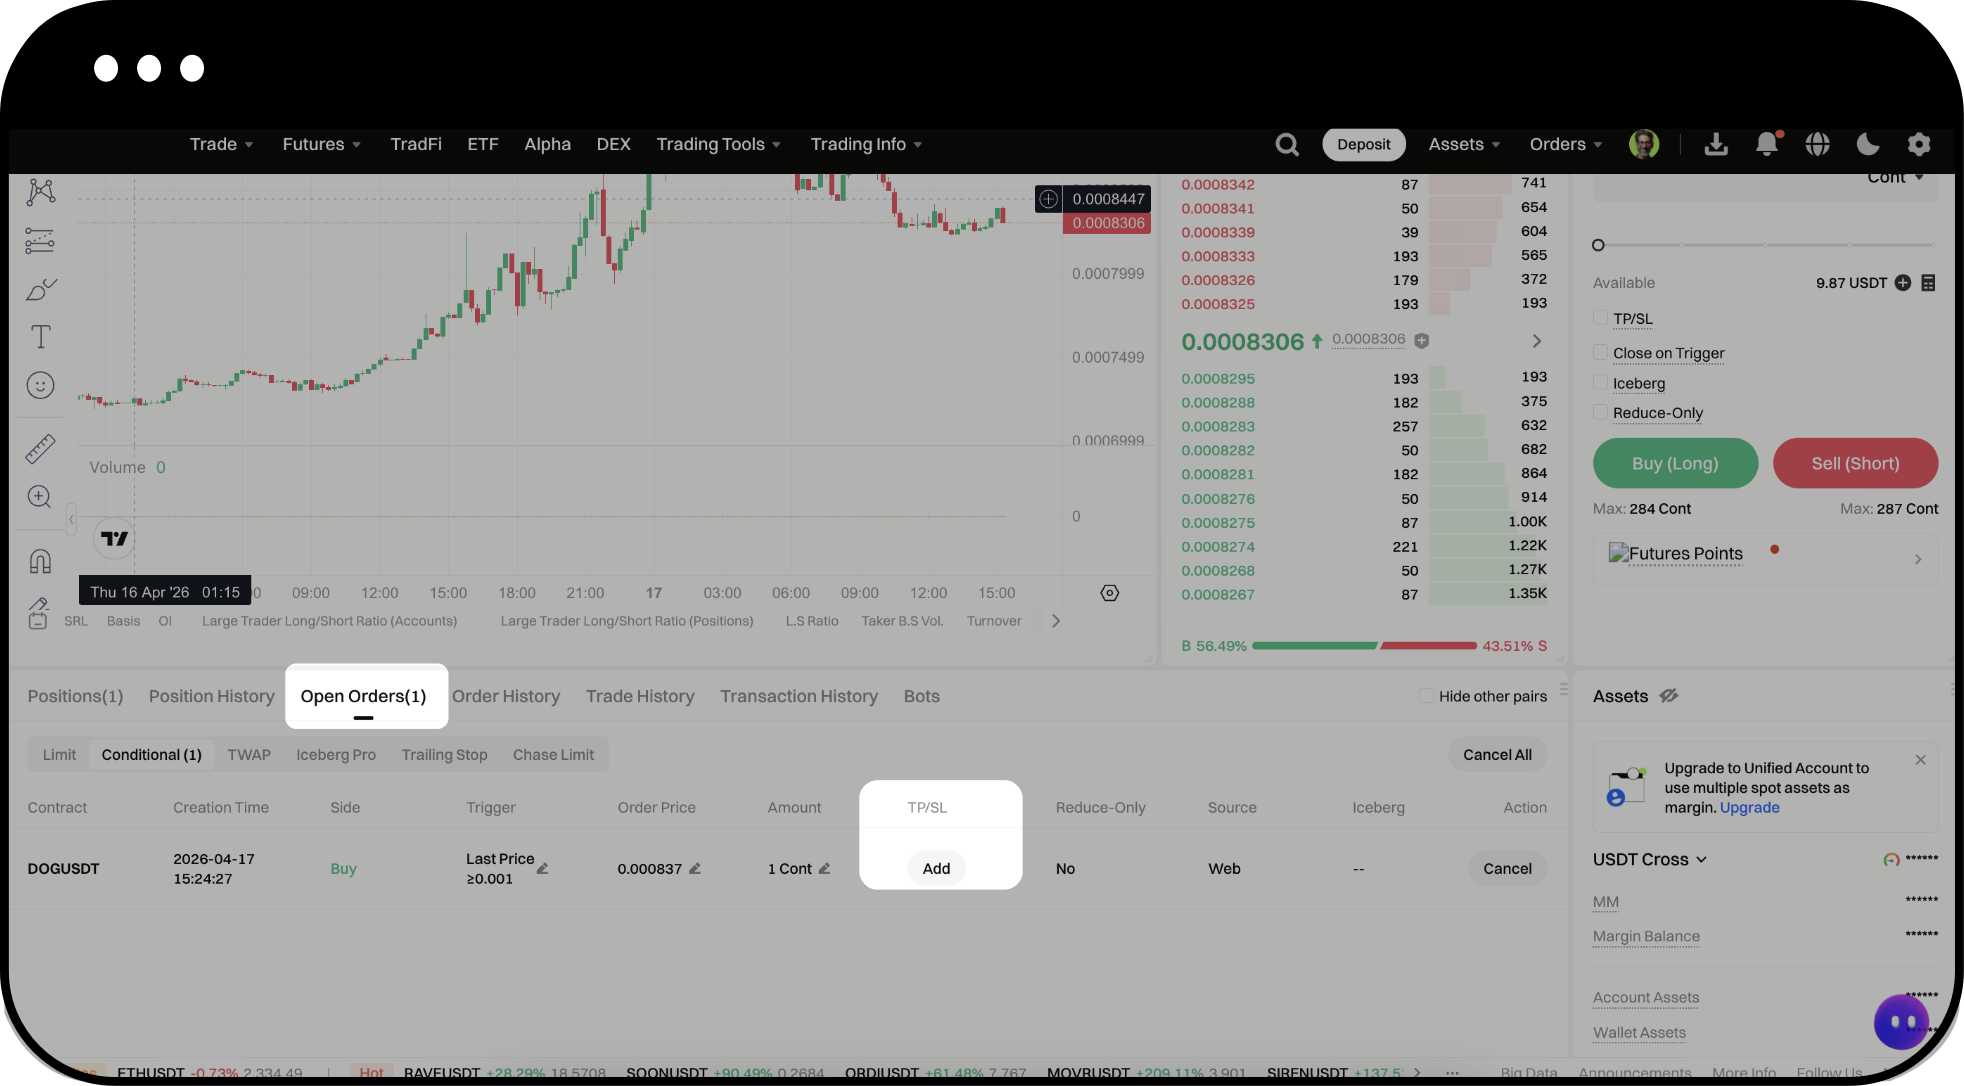
Task: Check the Reduce-Only option
Action: tap(1600, 412)
